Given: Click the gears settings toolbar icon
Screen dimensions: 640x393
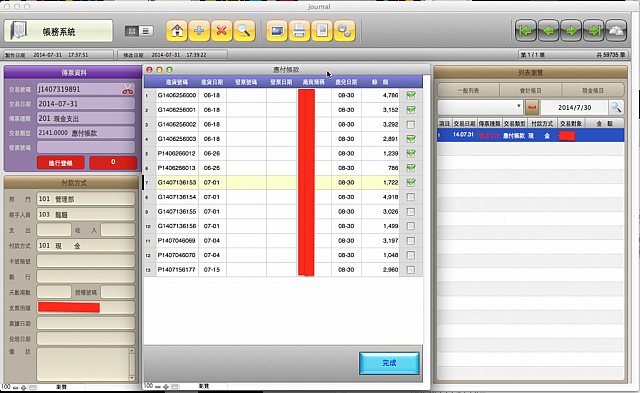Looking at the screenshot, I should tap(344, 31).
